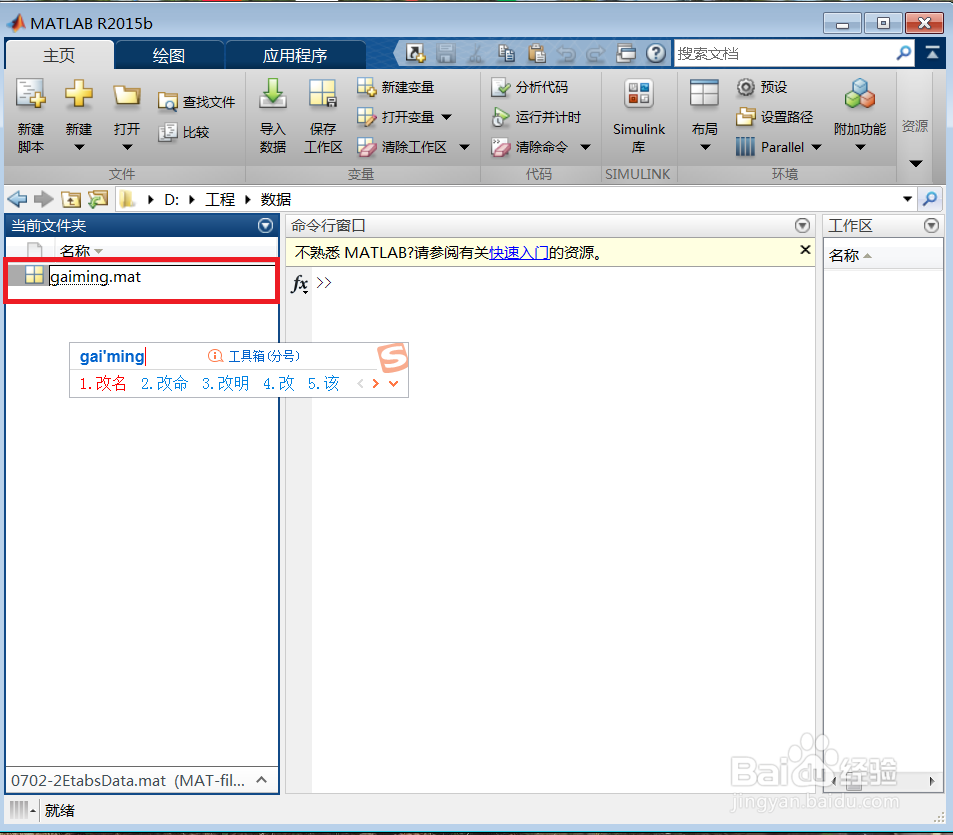Click Find Files (查找文件)

196,102
